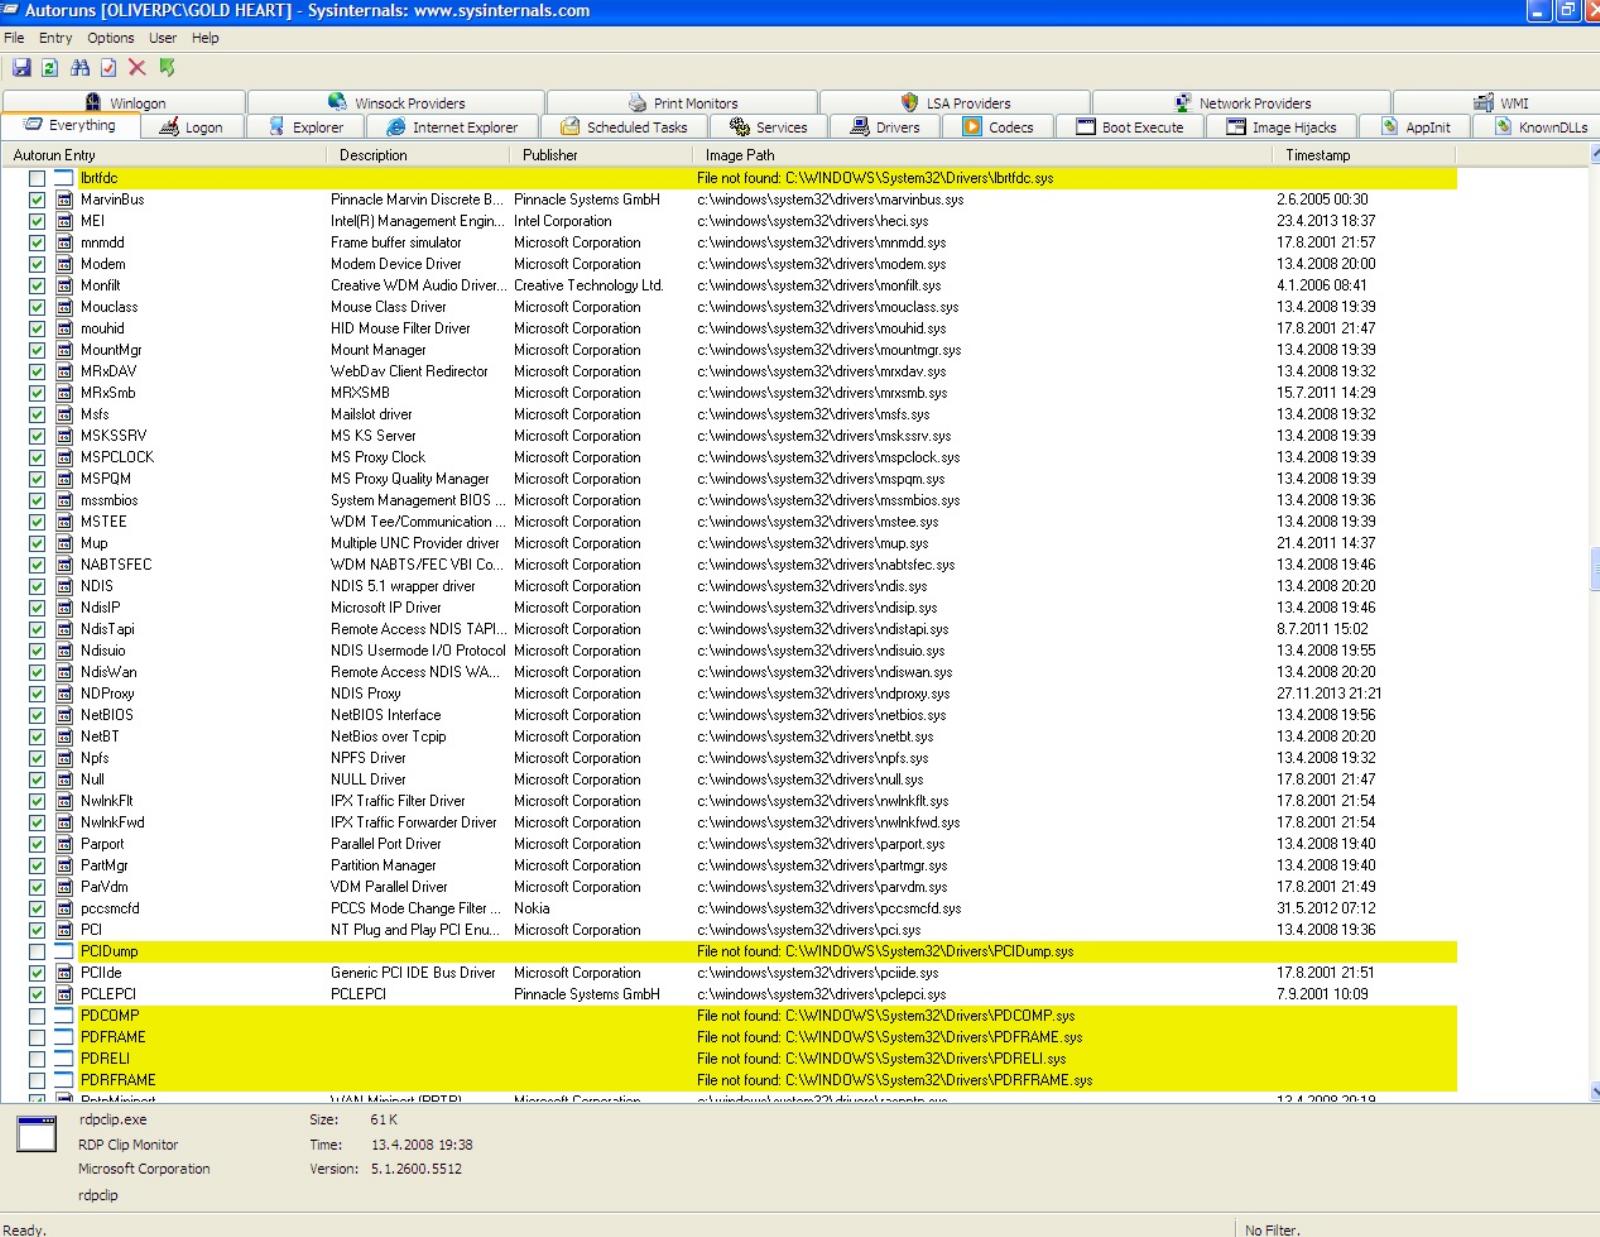Image resolution: width=1600 pixels, height=1237 pixels.
Task: Click the MarvinBus driver file icon
Action: (64, 200)
